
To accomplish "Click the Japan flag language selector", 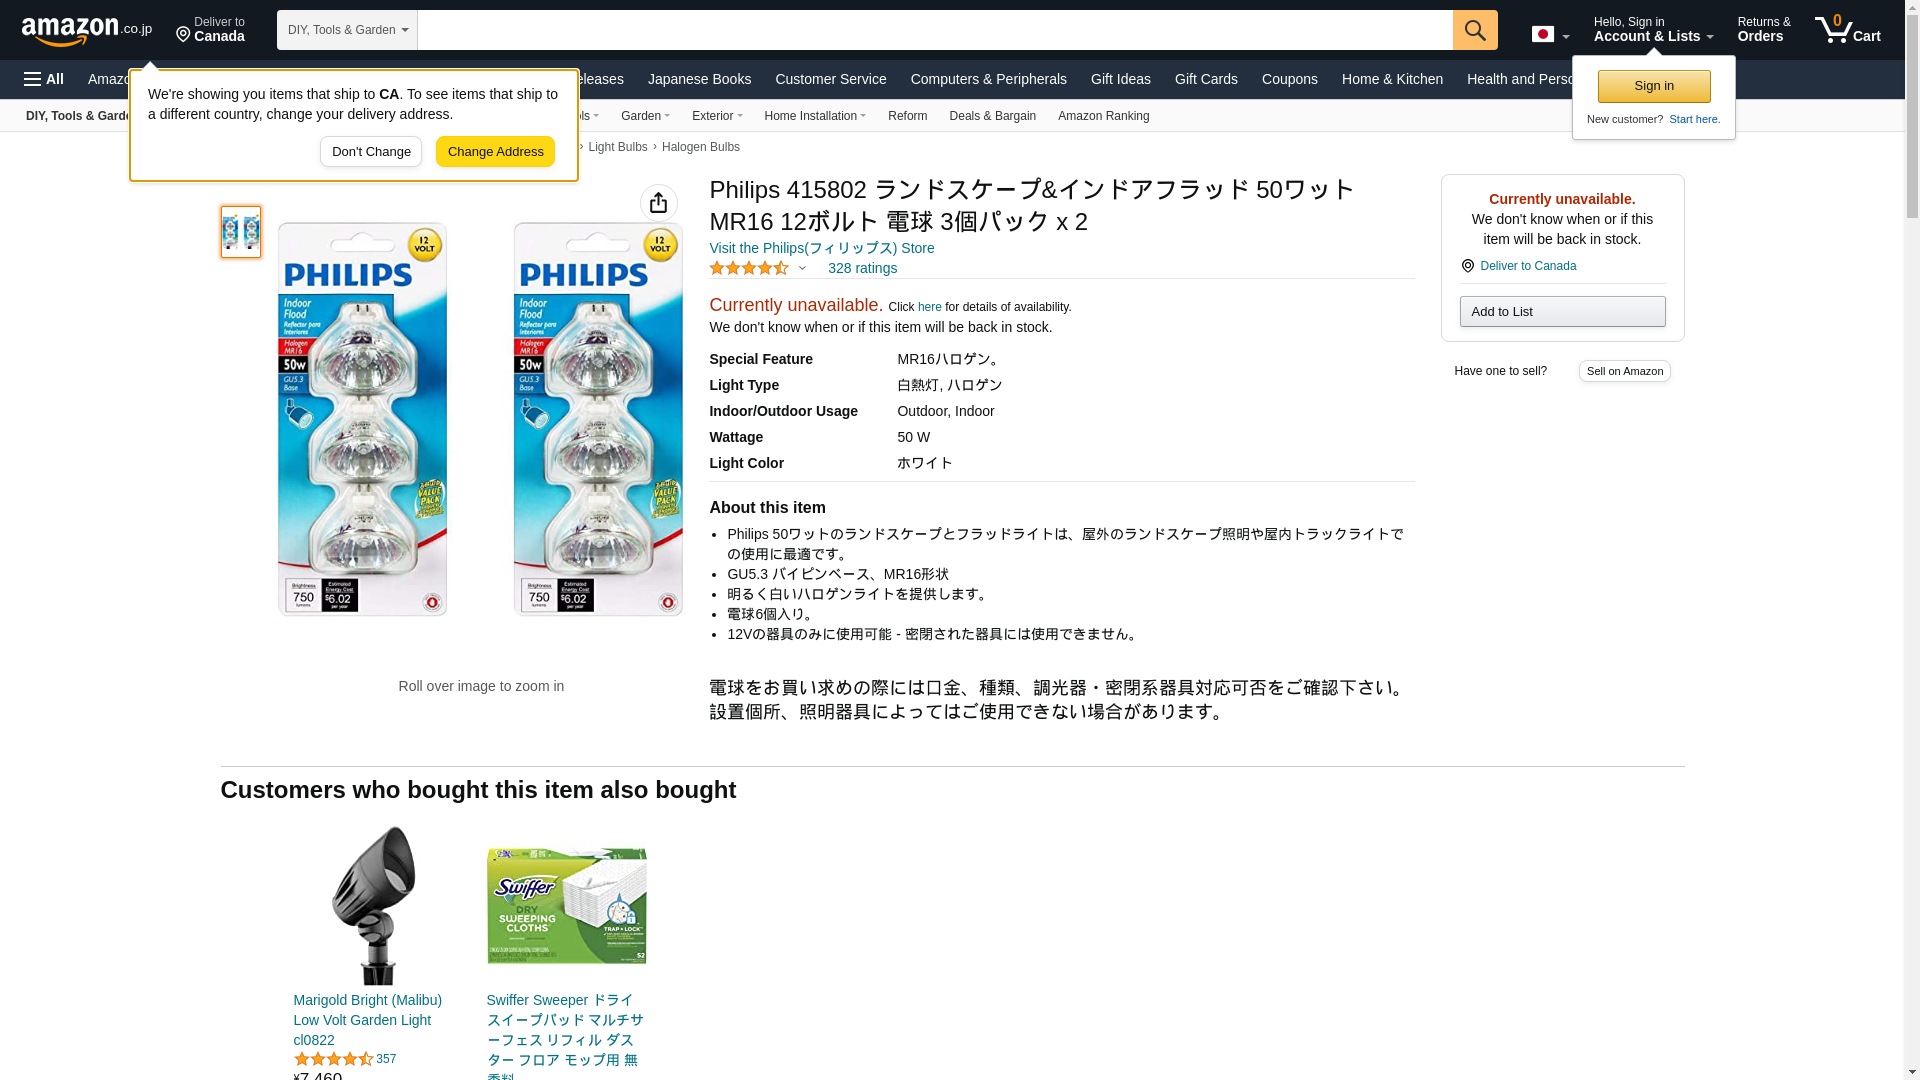I will (1550, 34).
